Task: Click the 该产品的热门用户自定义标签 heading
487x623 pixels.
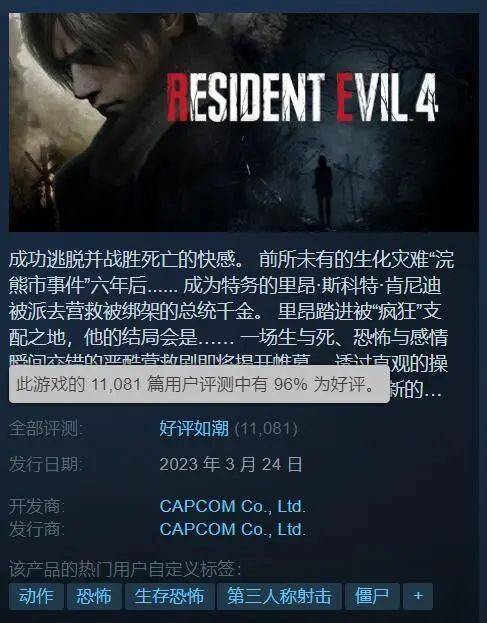Action: click(125, 569)
